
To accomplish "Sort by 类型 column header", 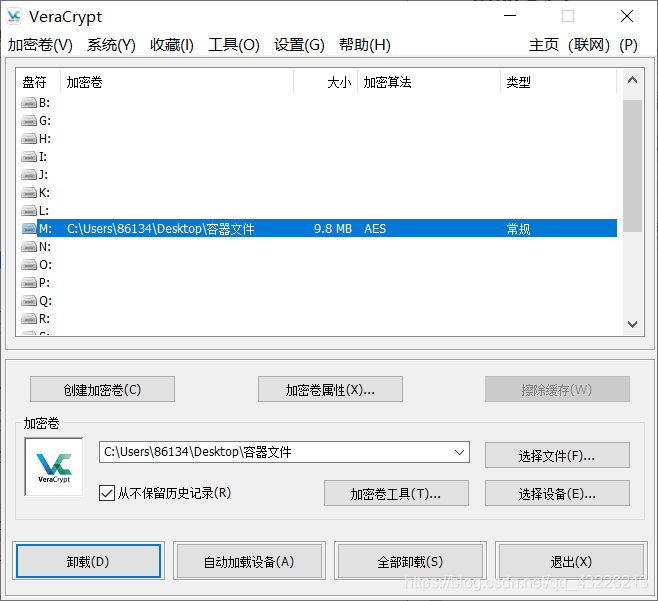I will pyautogui.click(x=559, y=82).
